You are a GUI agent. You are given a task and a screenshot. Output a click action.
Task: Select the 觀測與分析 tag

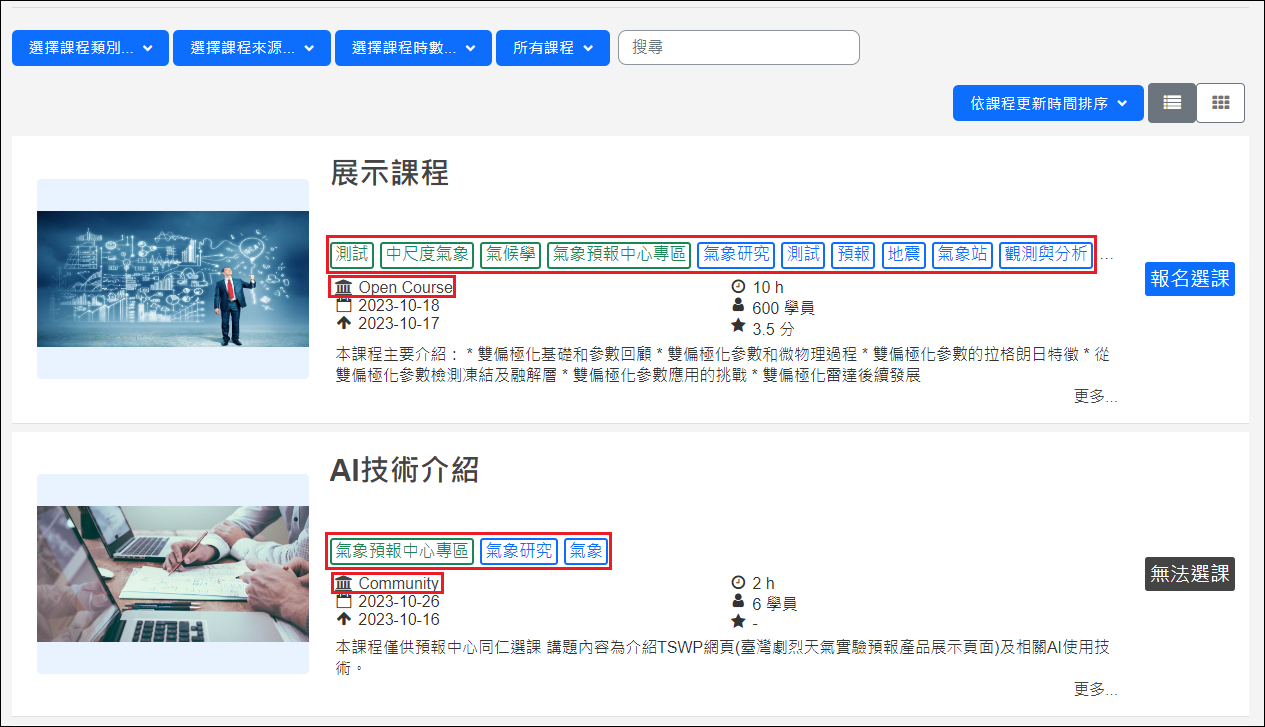[x=1046, y=254]
